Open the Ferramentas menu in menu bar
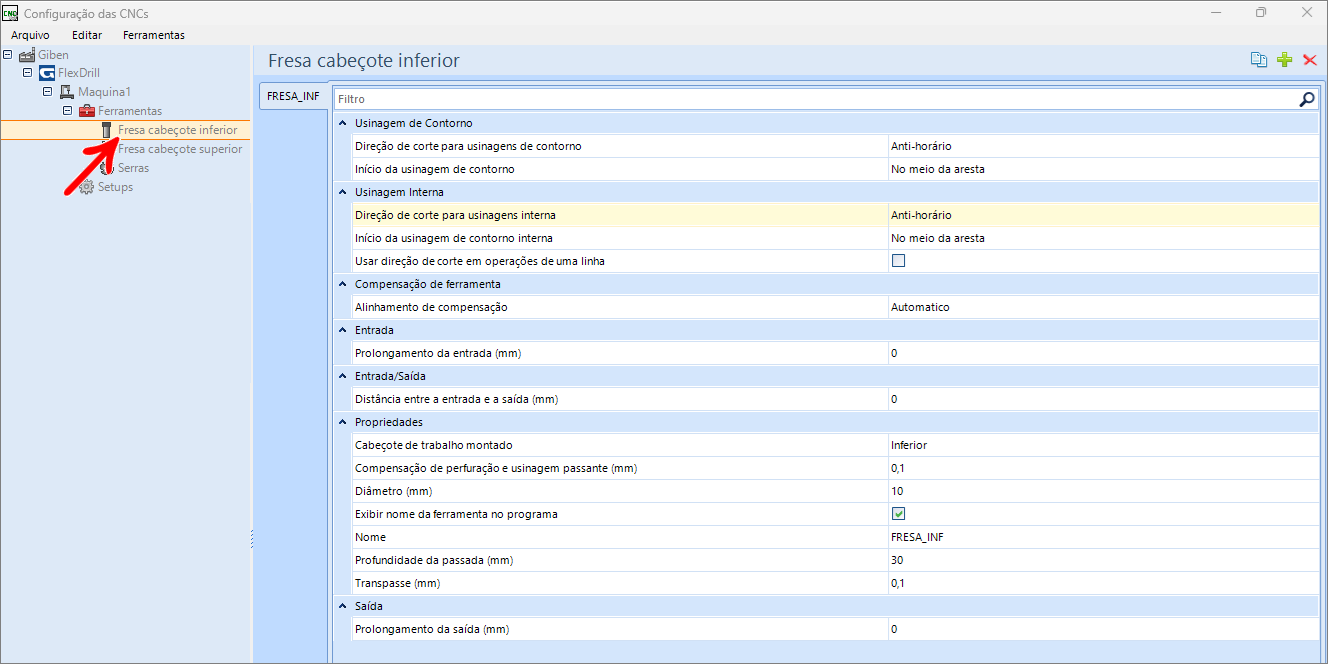This screenshot has width=1330, height=665. pyautogui.click(x=153, y=35)
